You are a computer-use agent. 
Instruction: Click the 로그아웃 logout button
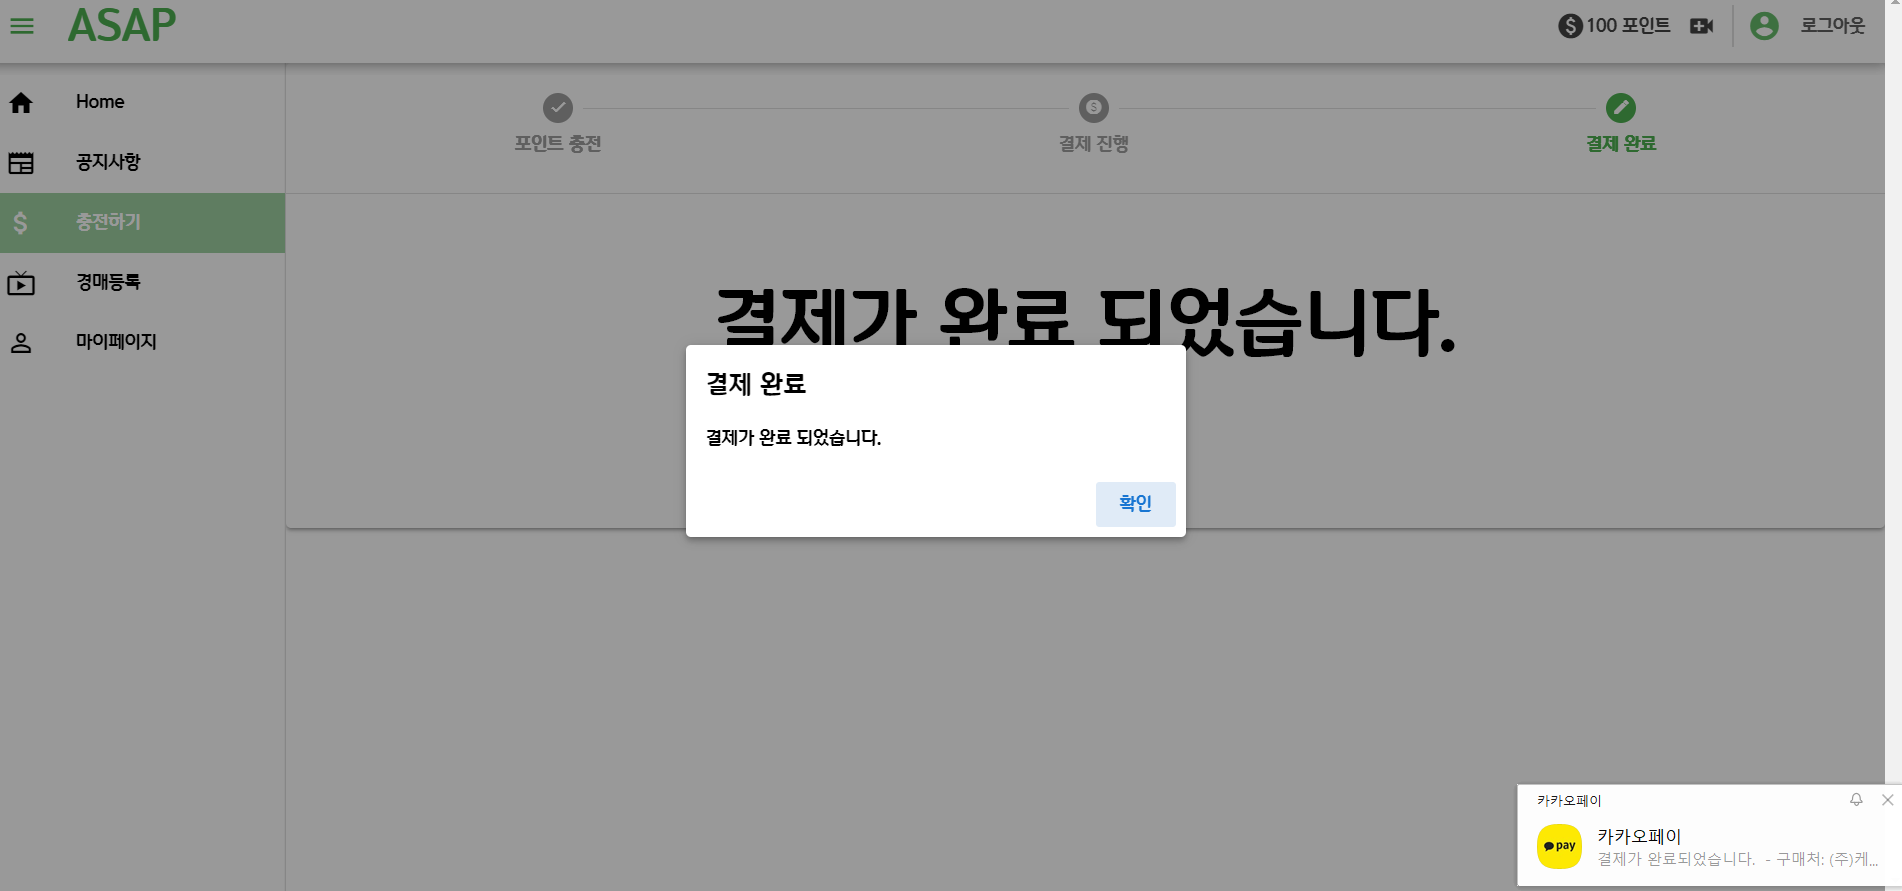[x=1833, y=26]
